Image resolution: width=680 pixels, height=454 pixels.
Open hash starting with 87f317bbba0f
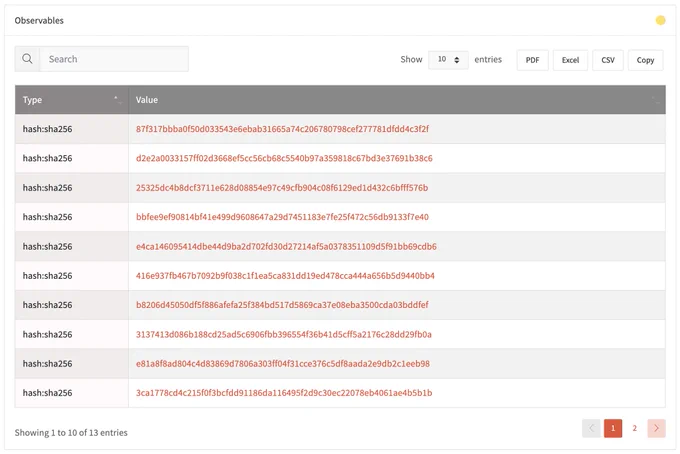(282, 129)
